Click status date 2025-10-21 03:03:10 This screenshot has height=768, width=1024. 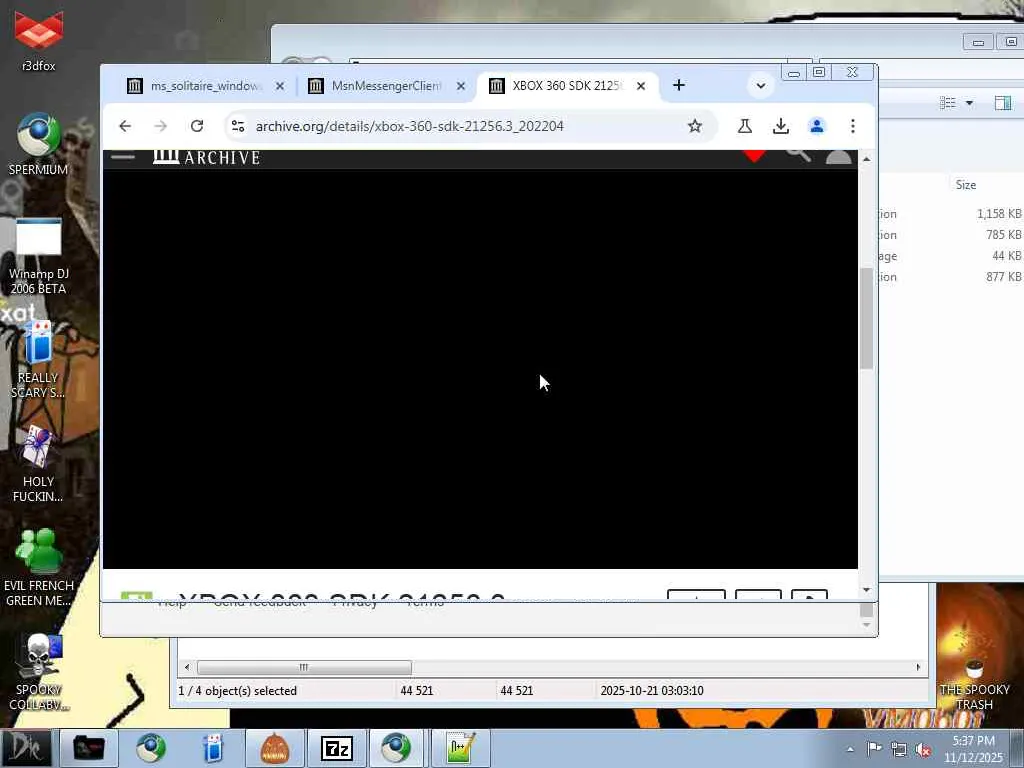652,691
